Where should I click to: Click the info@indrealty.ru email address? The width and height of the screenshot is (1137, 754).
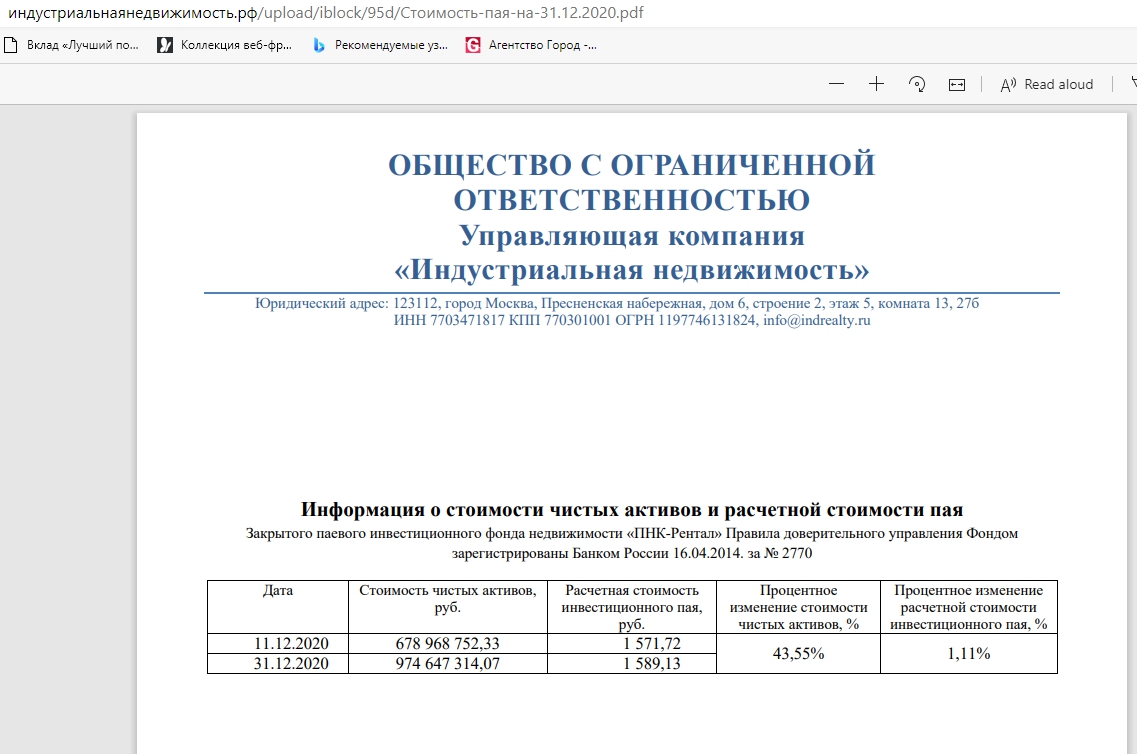coord(816,321)
